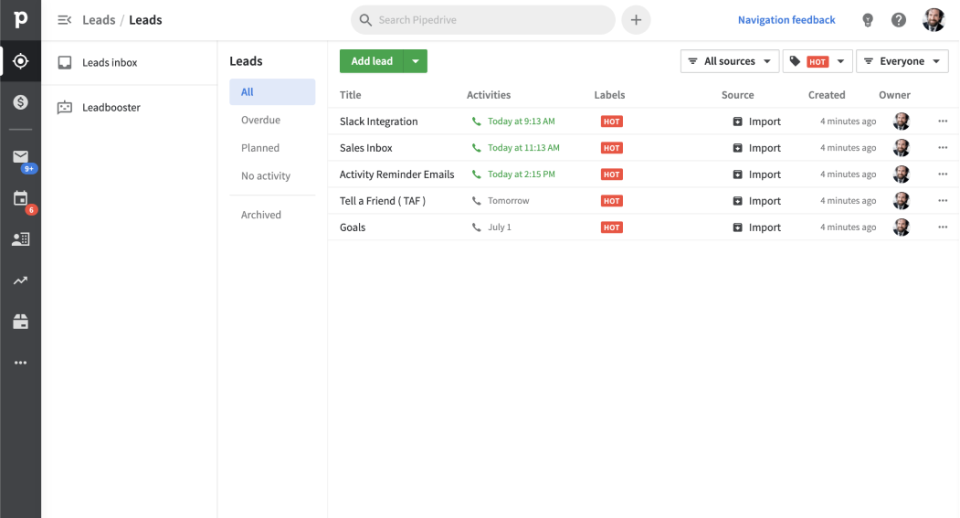Open the Leads target icon in sidebar
960x518 pixels.
pyautogui.click(x=20, y=61)
